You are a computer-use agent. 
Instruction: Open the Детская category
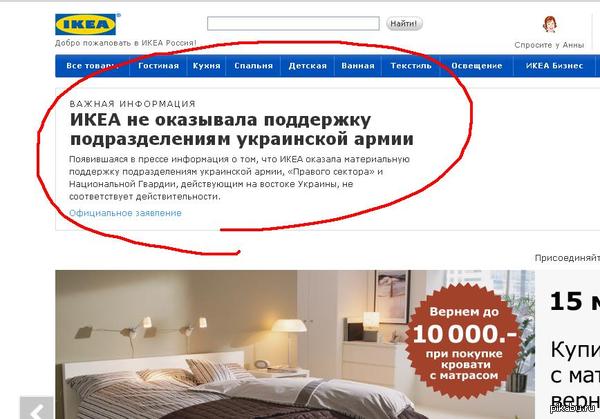(308, 66)
